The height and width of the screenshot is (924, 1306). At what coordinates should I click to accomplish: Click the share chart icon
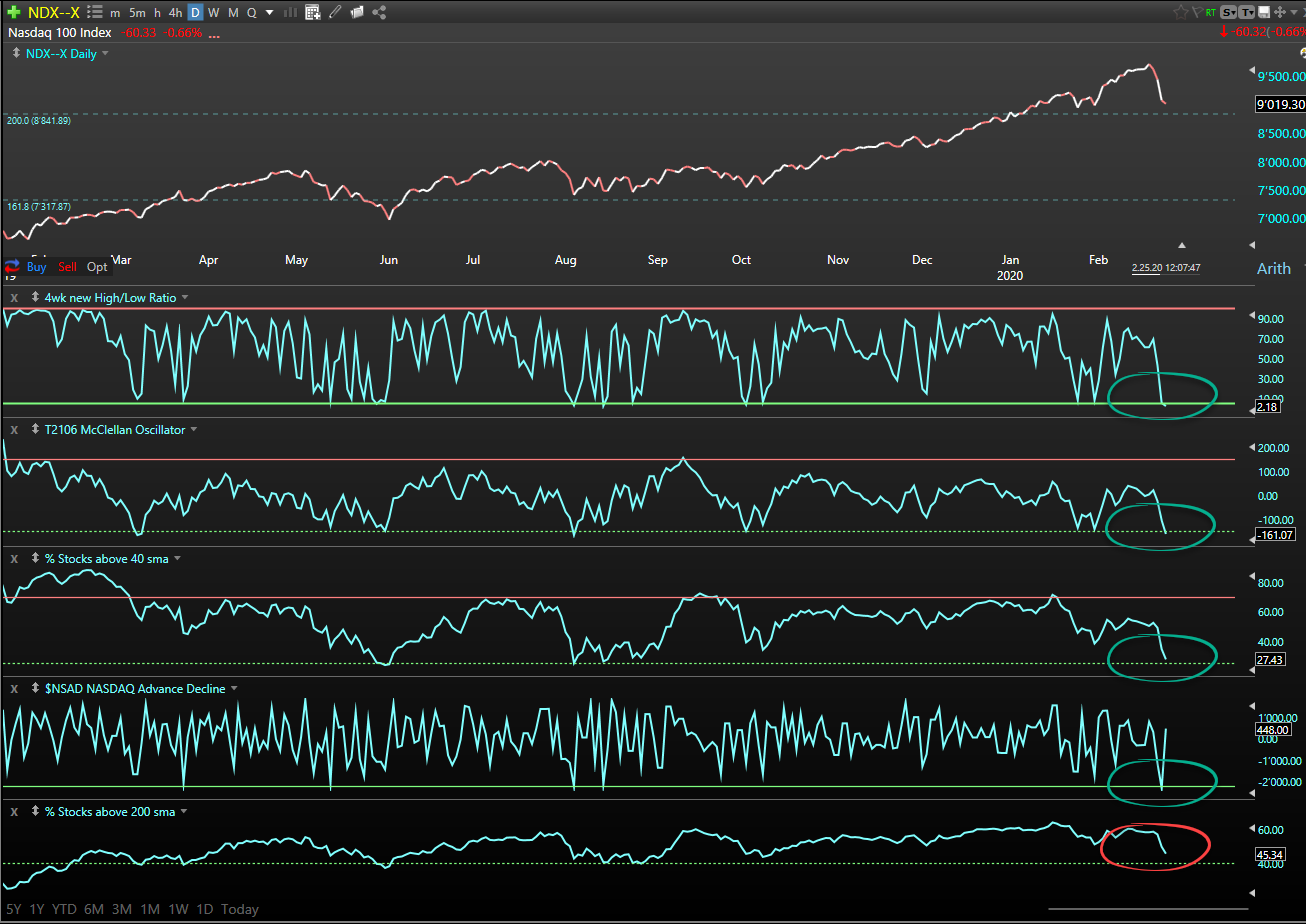click(x=380, y=13)
